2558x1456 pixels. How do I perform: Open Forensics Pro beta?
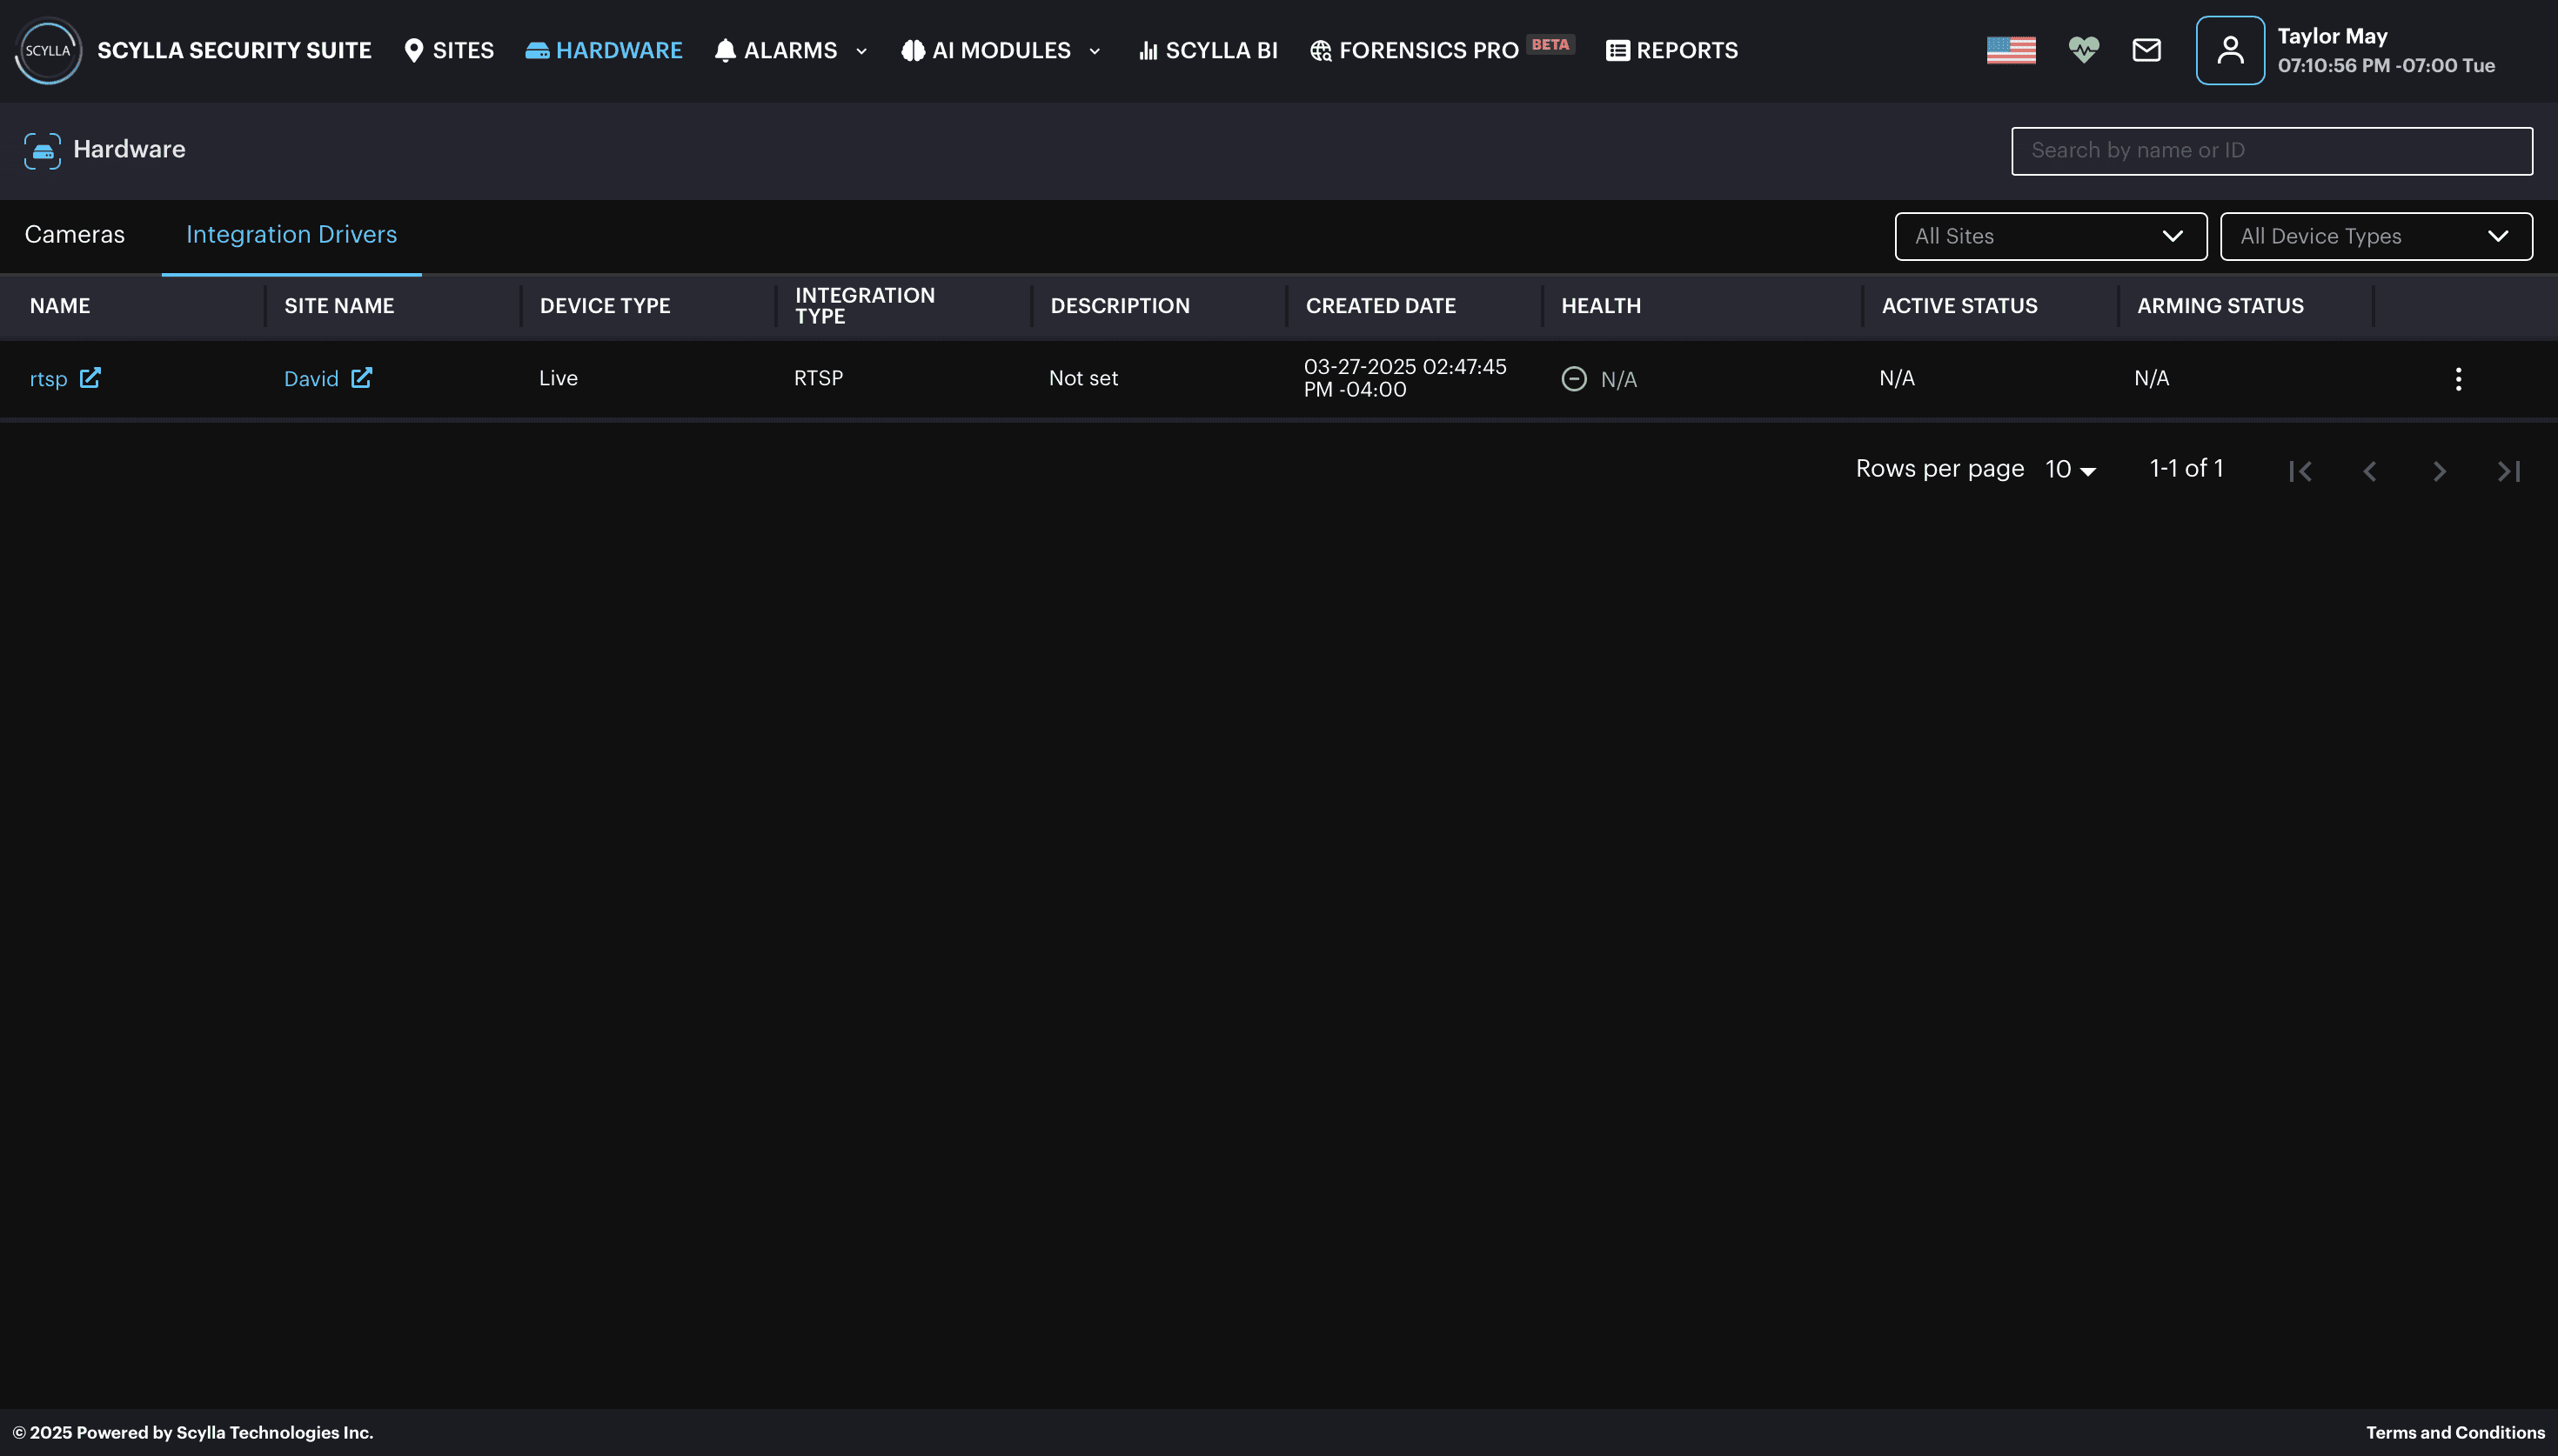tap(1442, 50)
